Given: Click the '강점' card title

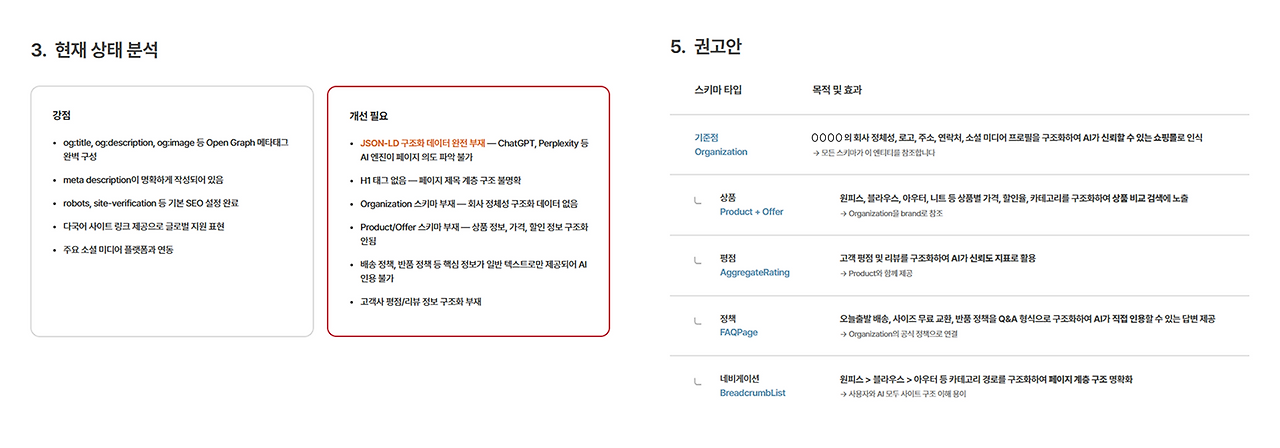Looking at the screenshot, I should pos(62,115).
